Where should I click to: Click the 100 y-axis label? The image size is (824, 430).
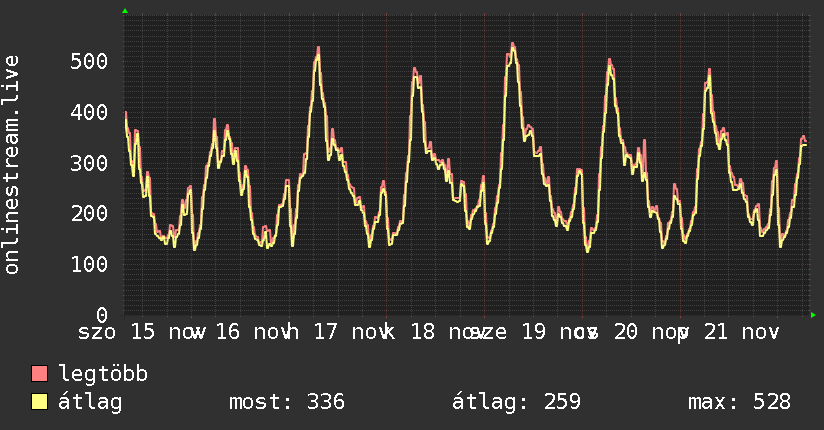[89, 264]
